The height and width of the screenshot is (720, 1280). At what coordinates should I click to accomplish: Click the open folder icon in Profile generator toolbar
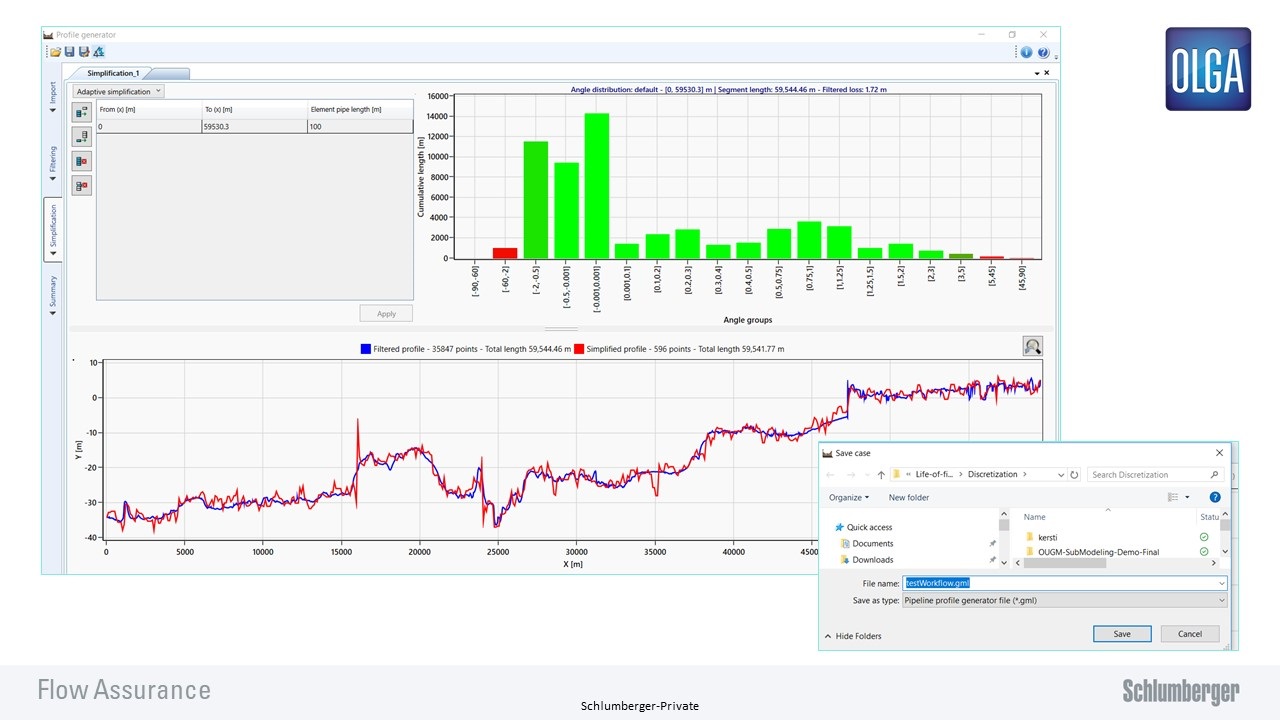(56, 52)
